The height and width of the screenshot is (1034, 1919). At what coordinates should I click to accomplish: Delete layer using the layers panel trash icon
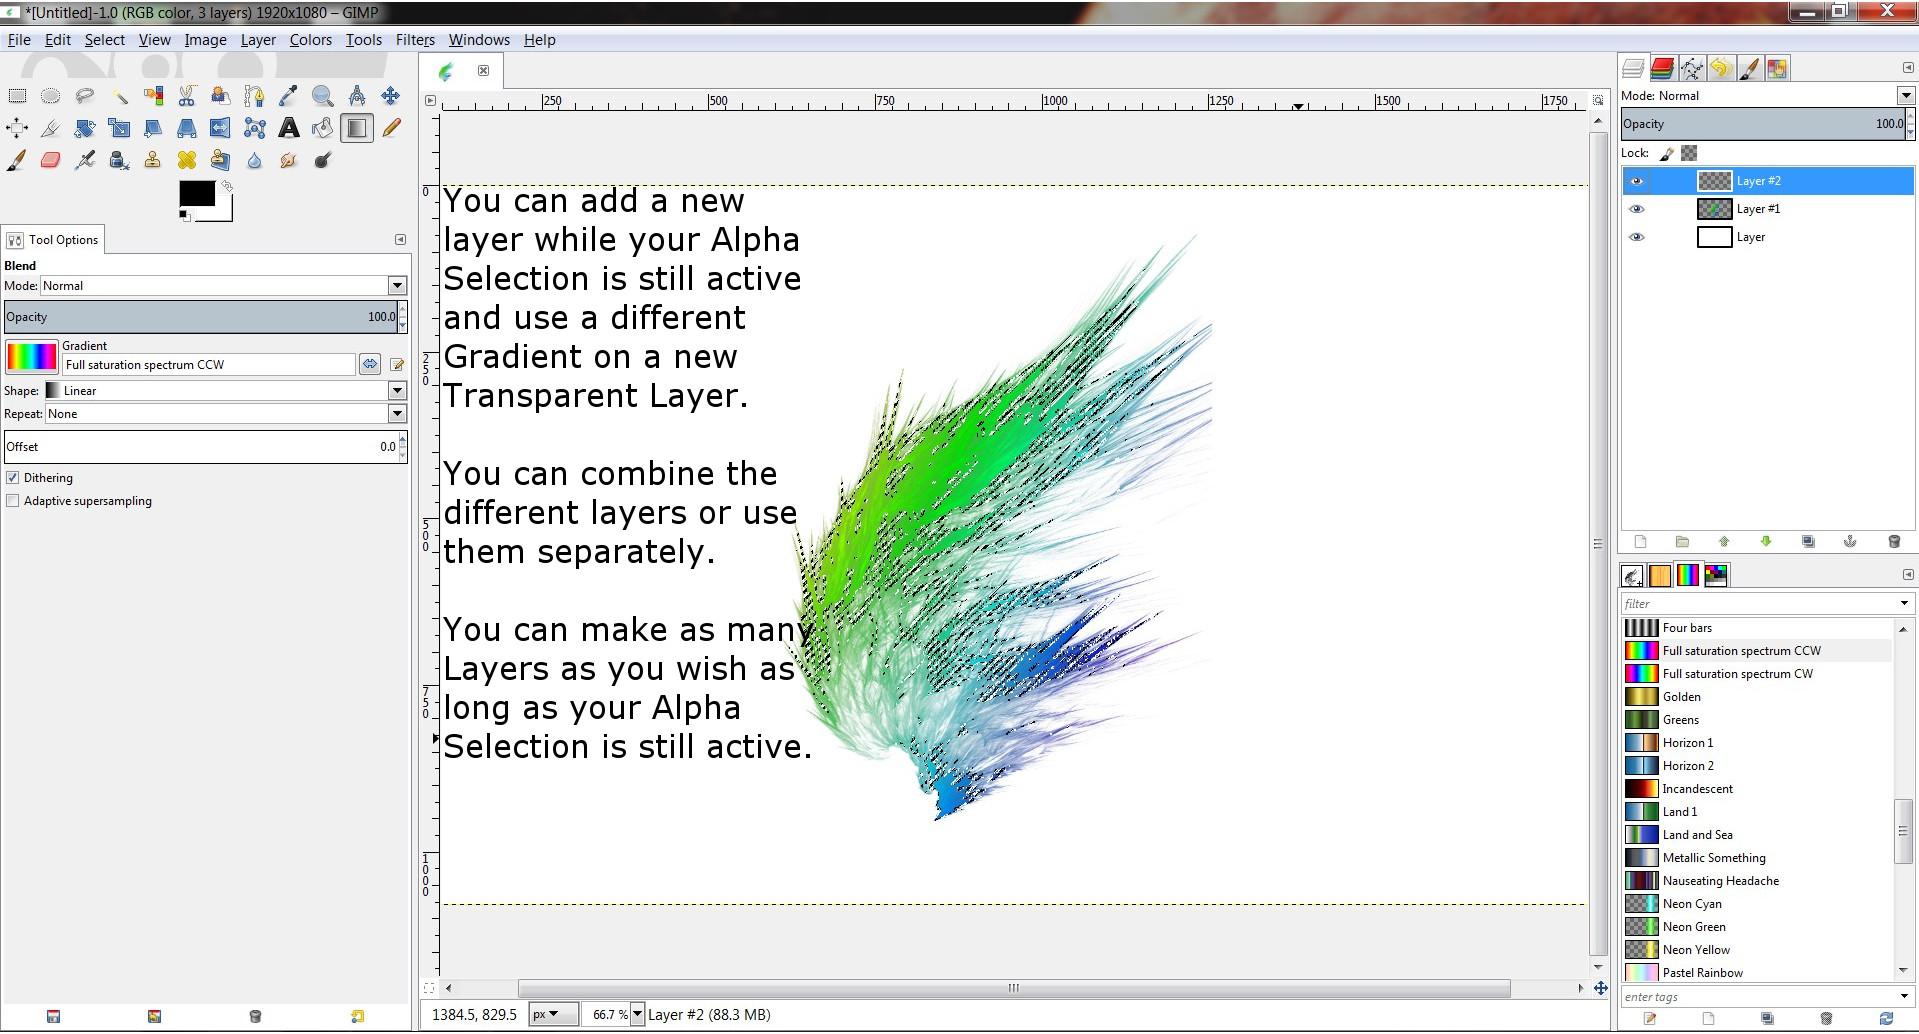[1893, 541]
